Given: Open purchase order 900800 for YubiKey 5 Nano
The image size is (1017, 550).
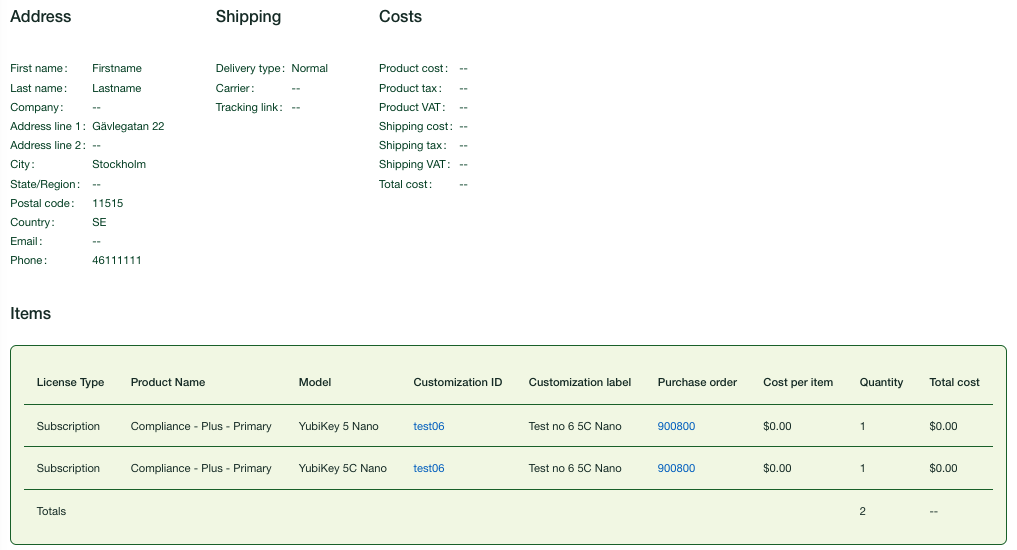Looking at the screenshot, I should (676, 426).
